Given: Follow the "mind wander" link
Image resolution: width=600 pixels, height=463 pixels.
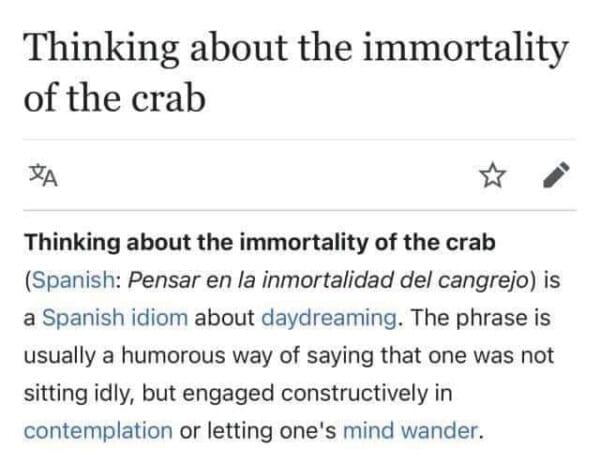Looking at the screenshot, I should click(398, 431).
